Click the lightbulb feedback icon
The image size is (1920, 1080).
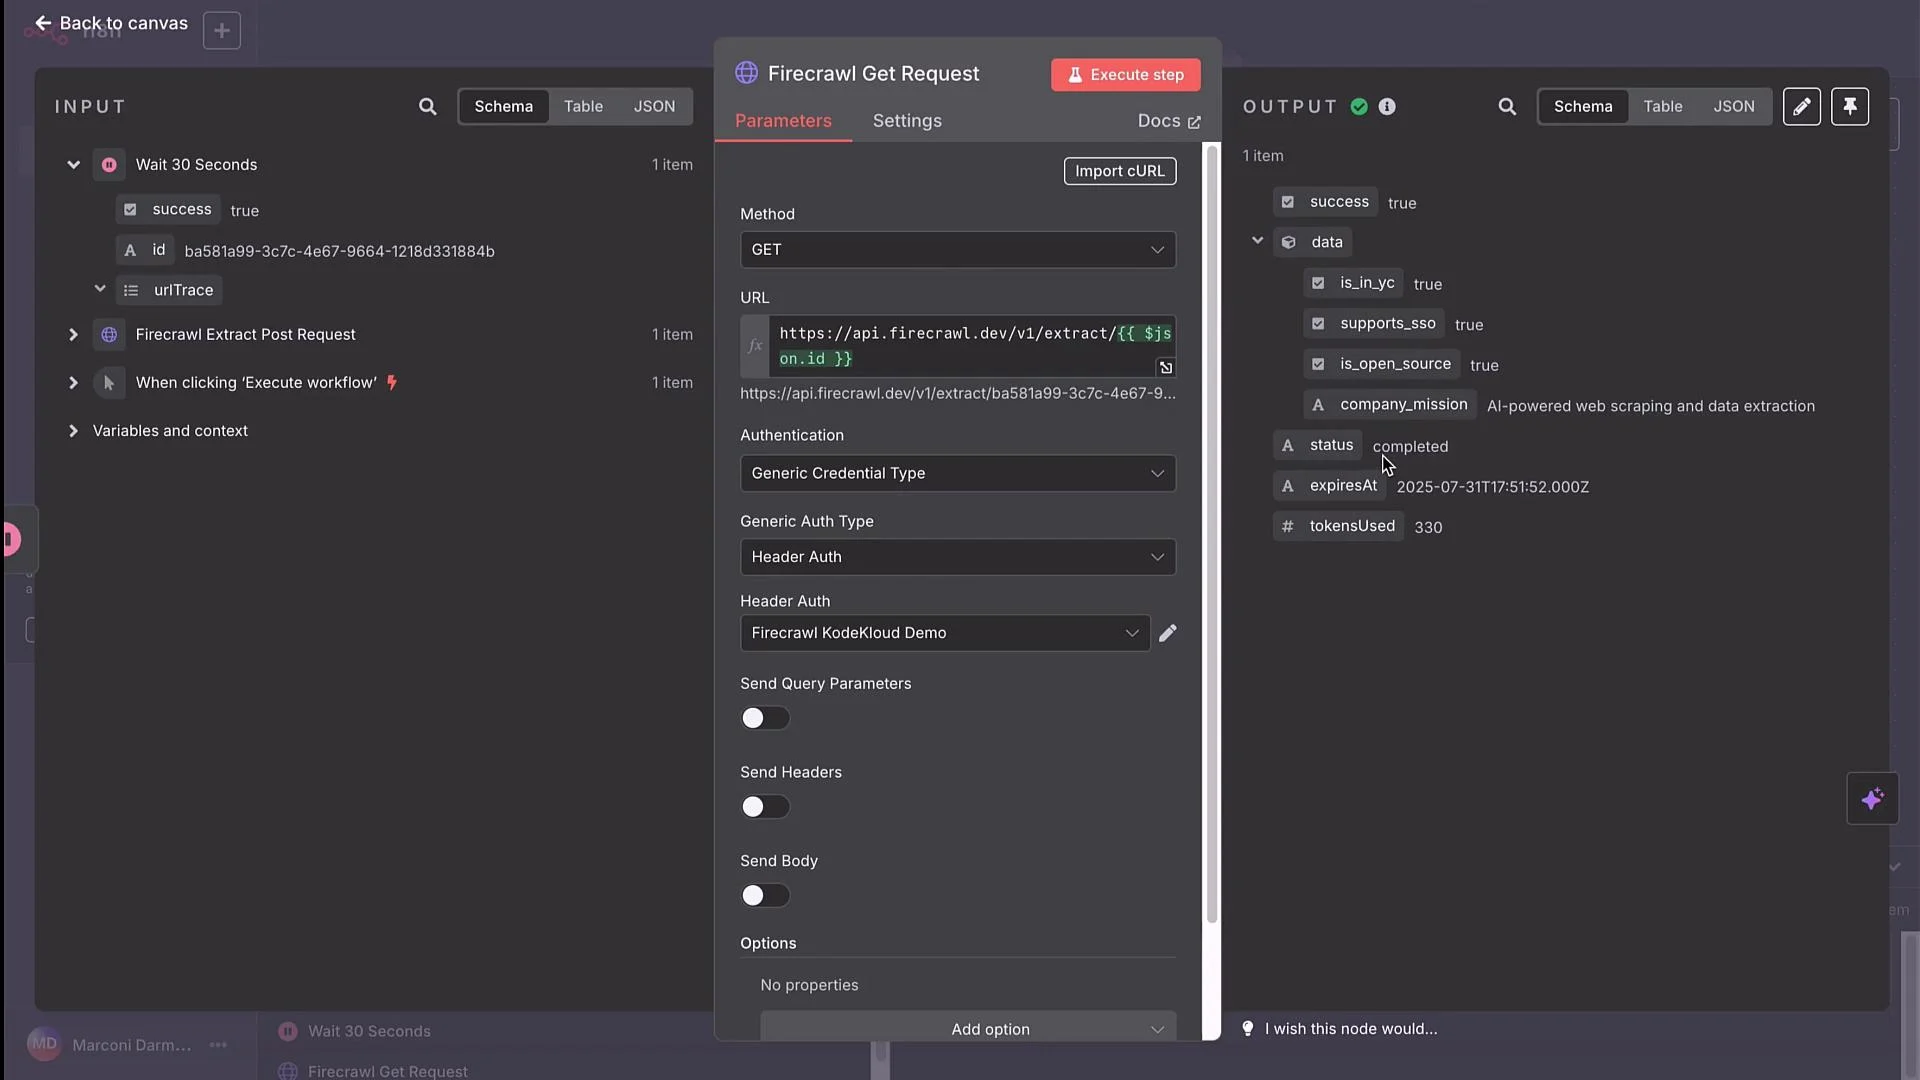pyautogui.click(x=1248, y=1028)
